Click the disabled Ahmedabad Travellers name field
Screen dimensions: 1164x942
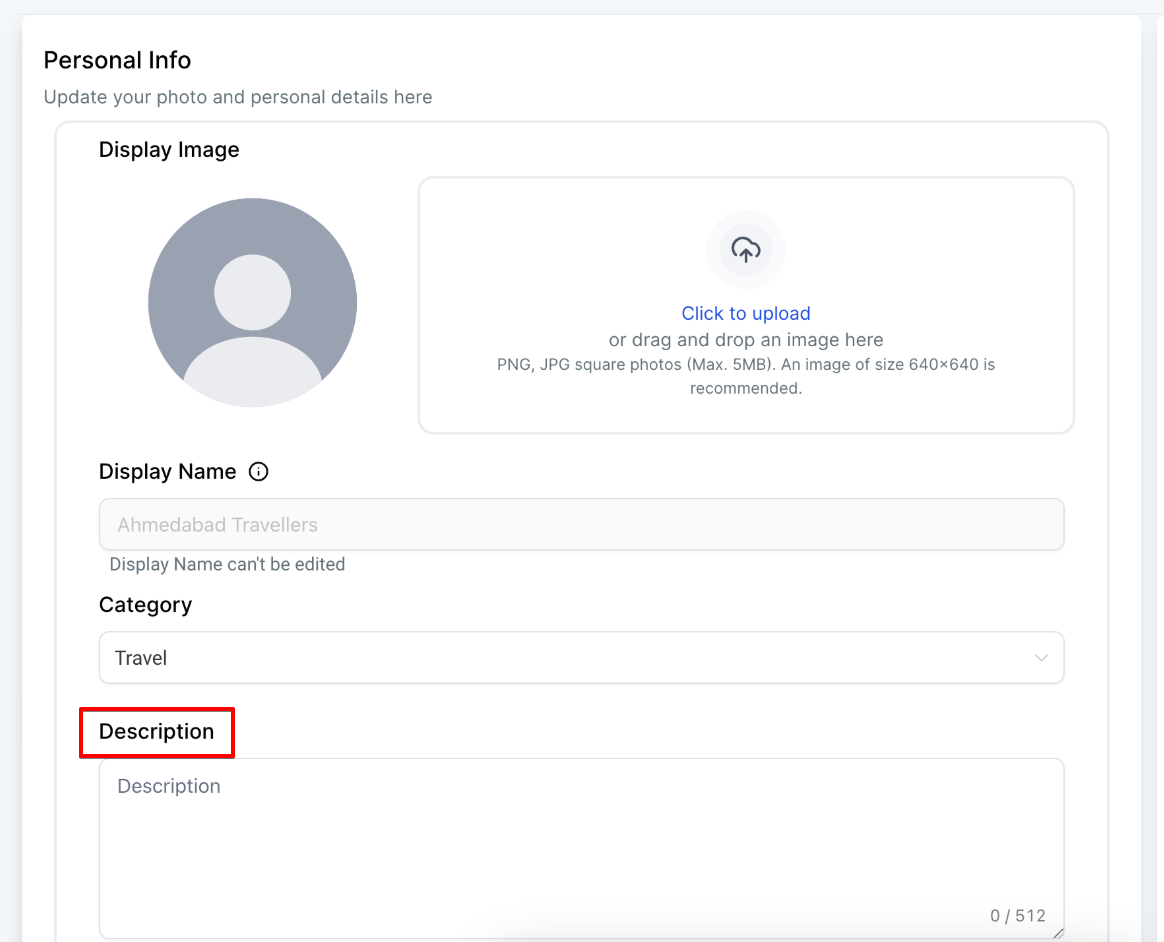coord(580,525)
